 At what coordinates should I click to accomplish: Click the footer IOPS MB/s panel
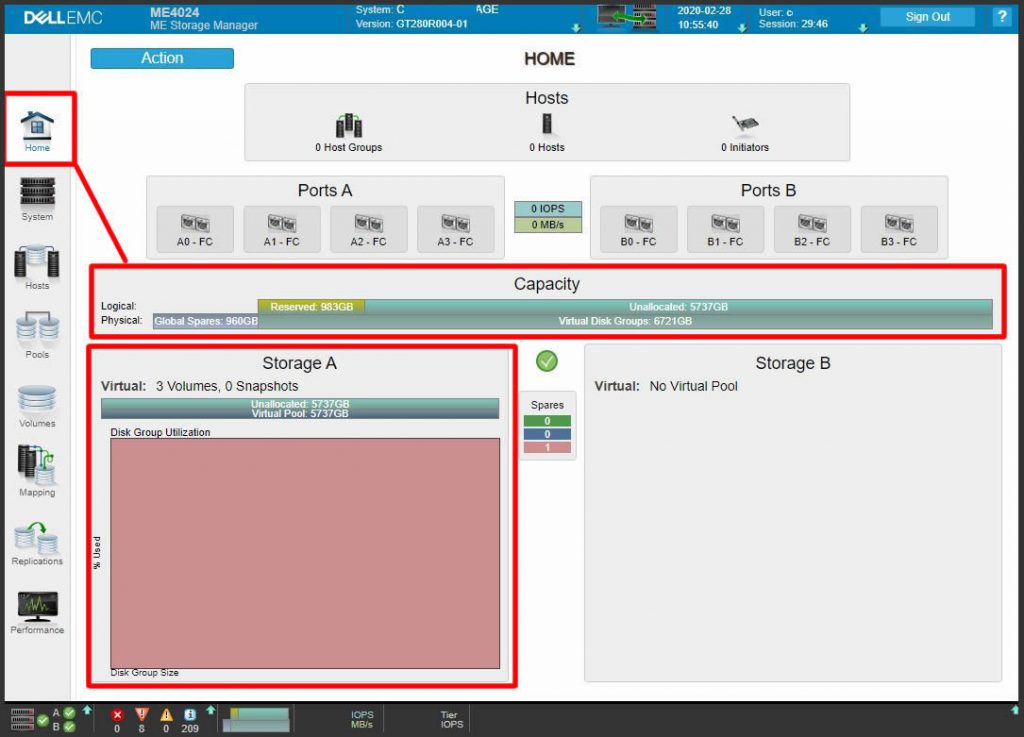[x=362, y=719]
